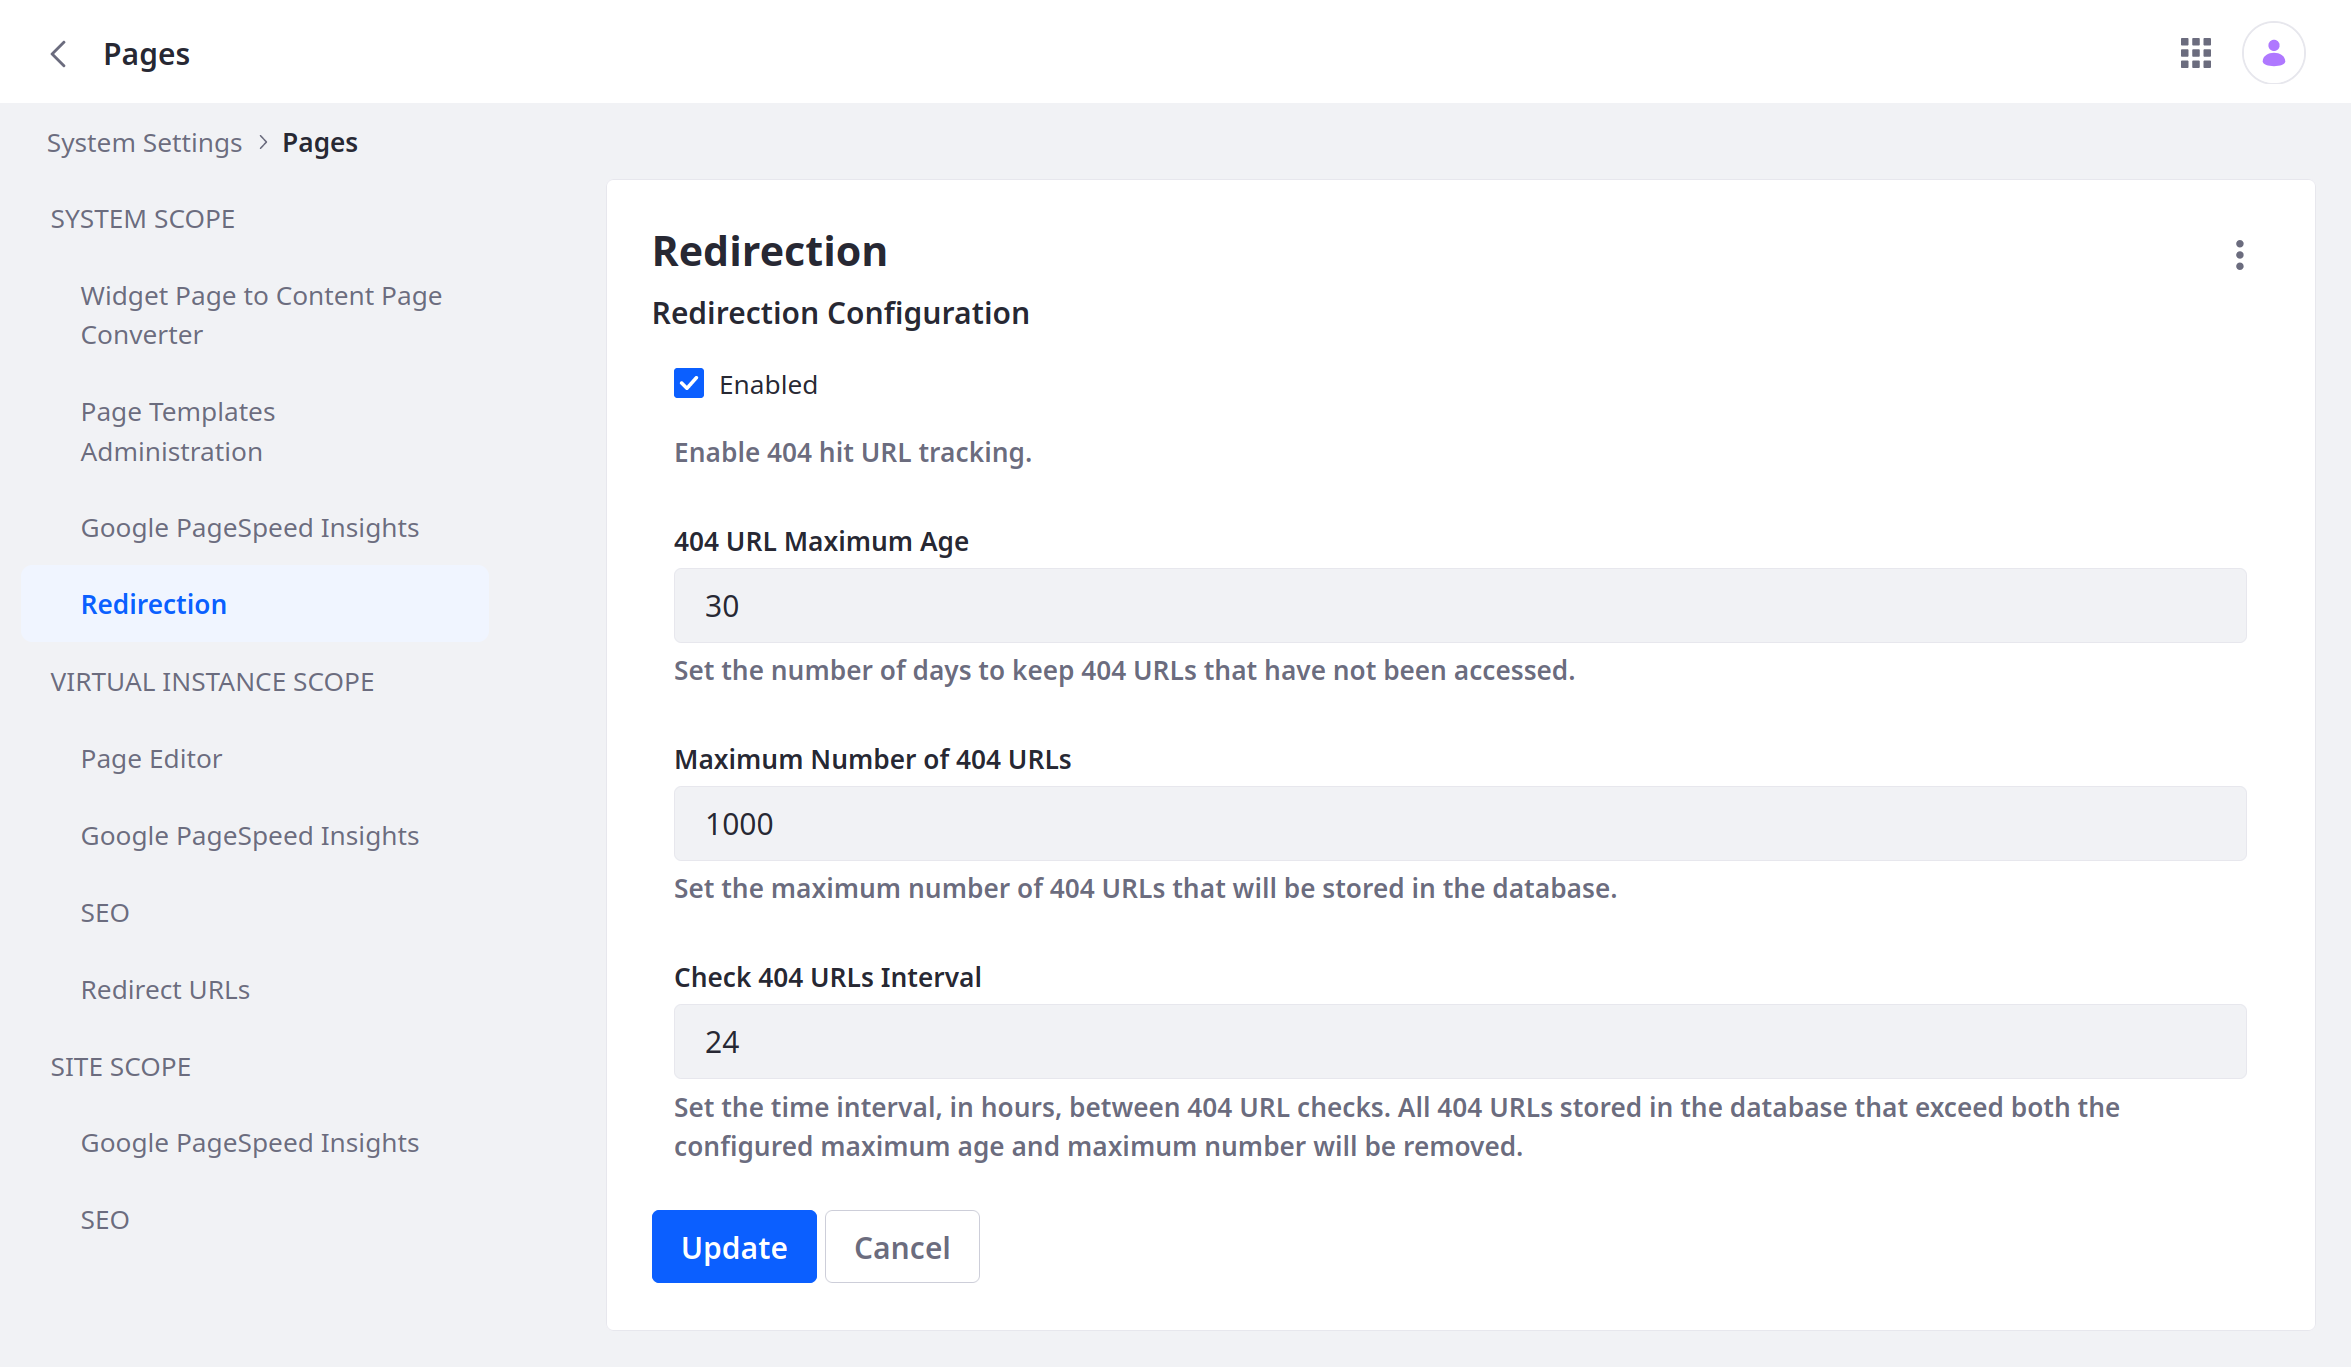Viewport: 2351px width, 1367px height.
Task: Click the Update button
Action: tap(734, 1247)
